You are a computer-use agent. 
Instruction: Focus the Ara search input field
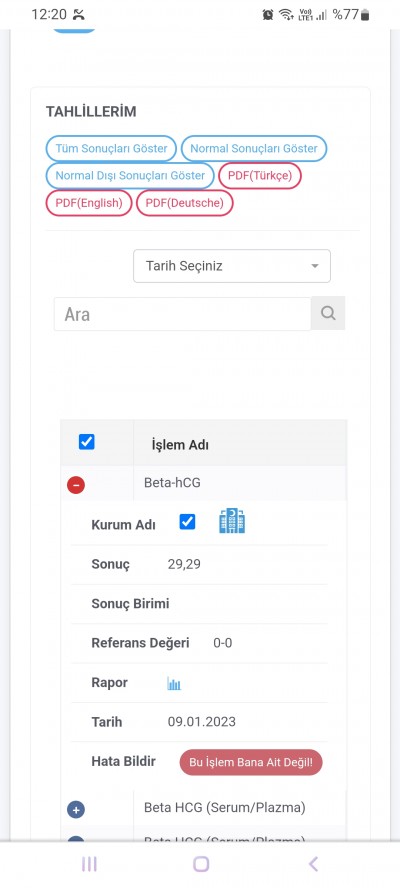tap(182, 314)
